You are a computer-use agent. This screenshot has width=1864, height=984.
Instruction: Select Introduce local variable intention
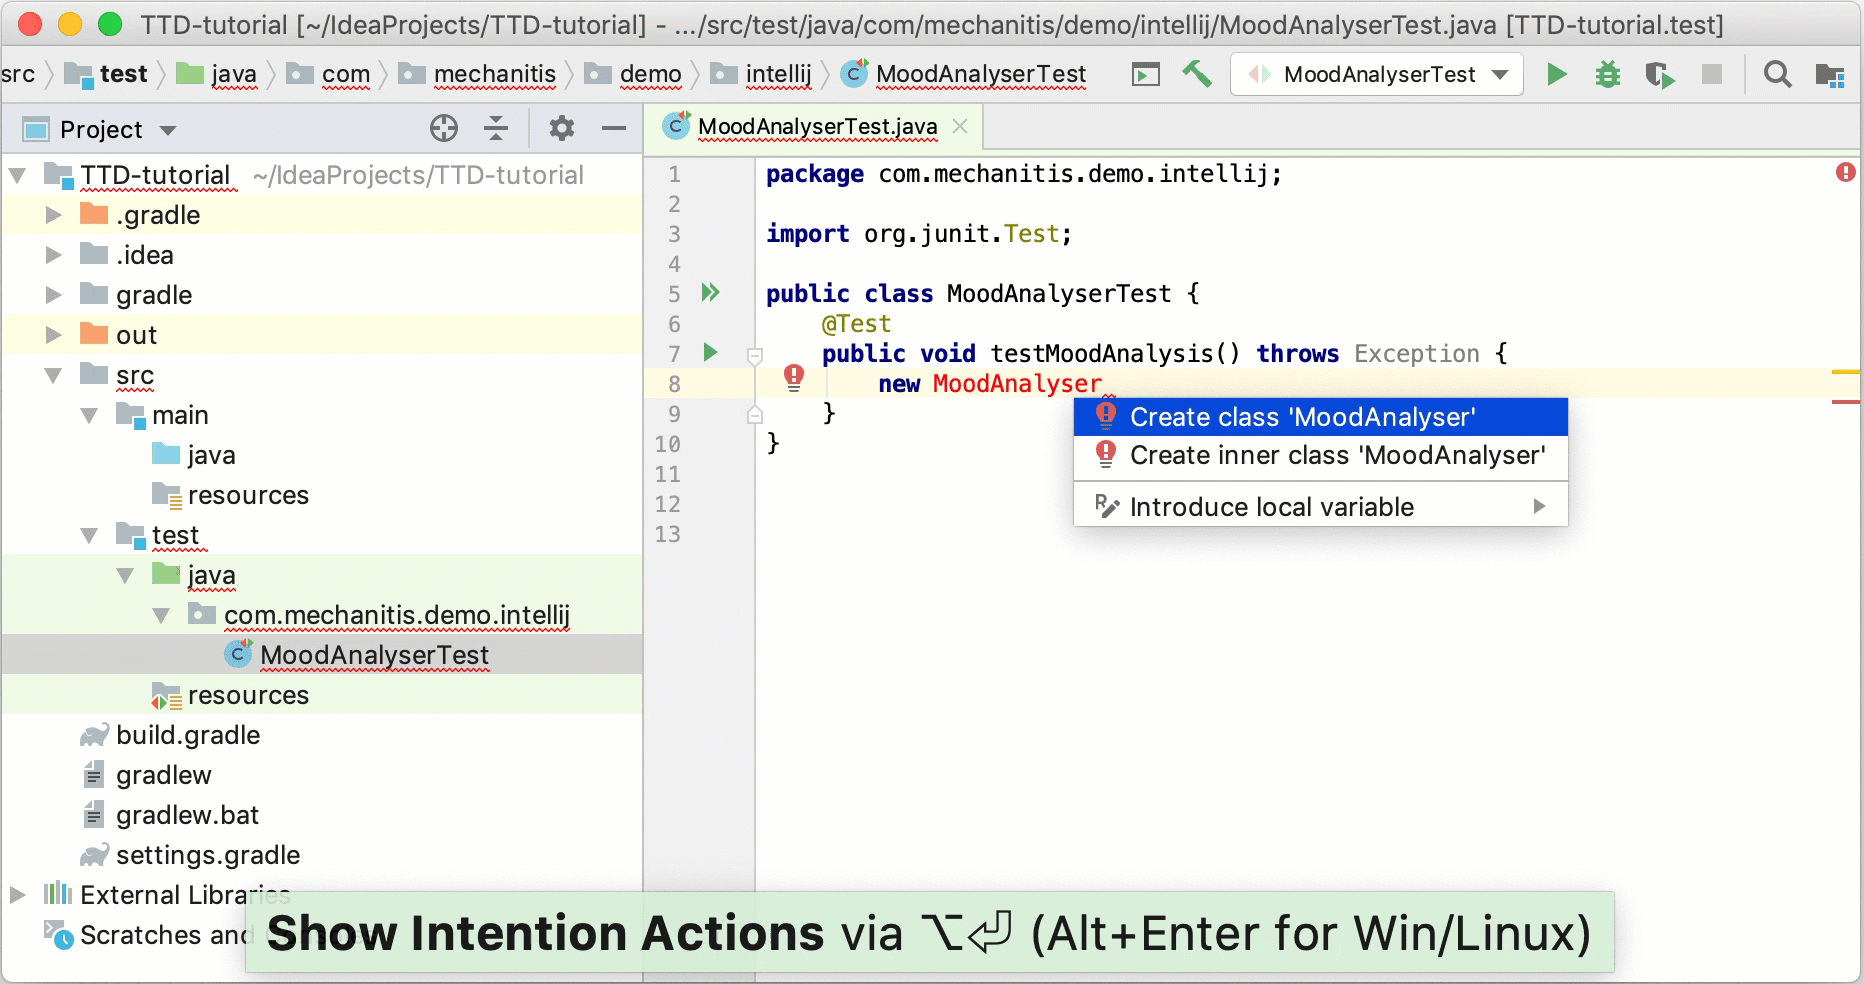click(x=1320, y=507)
